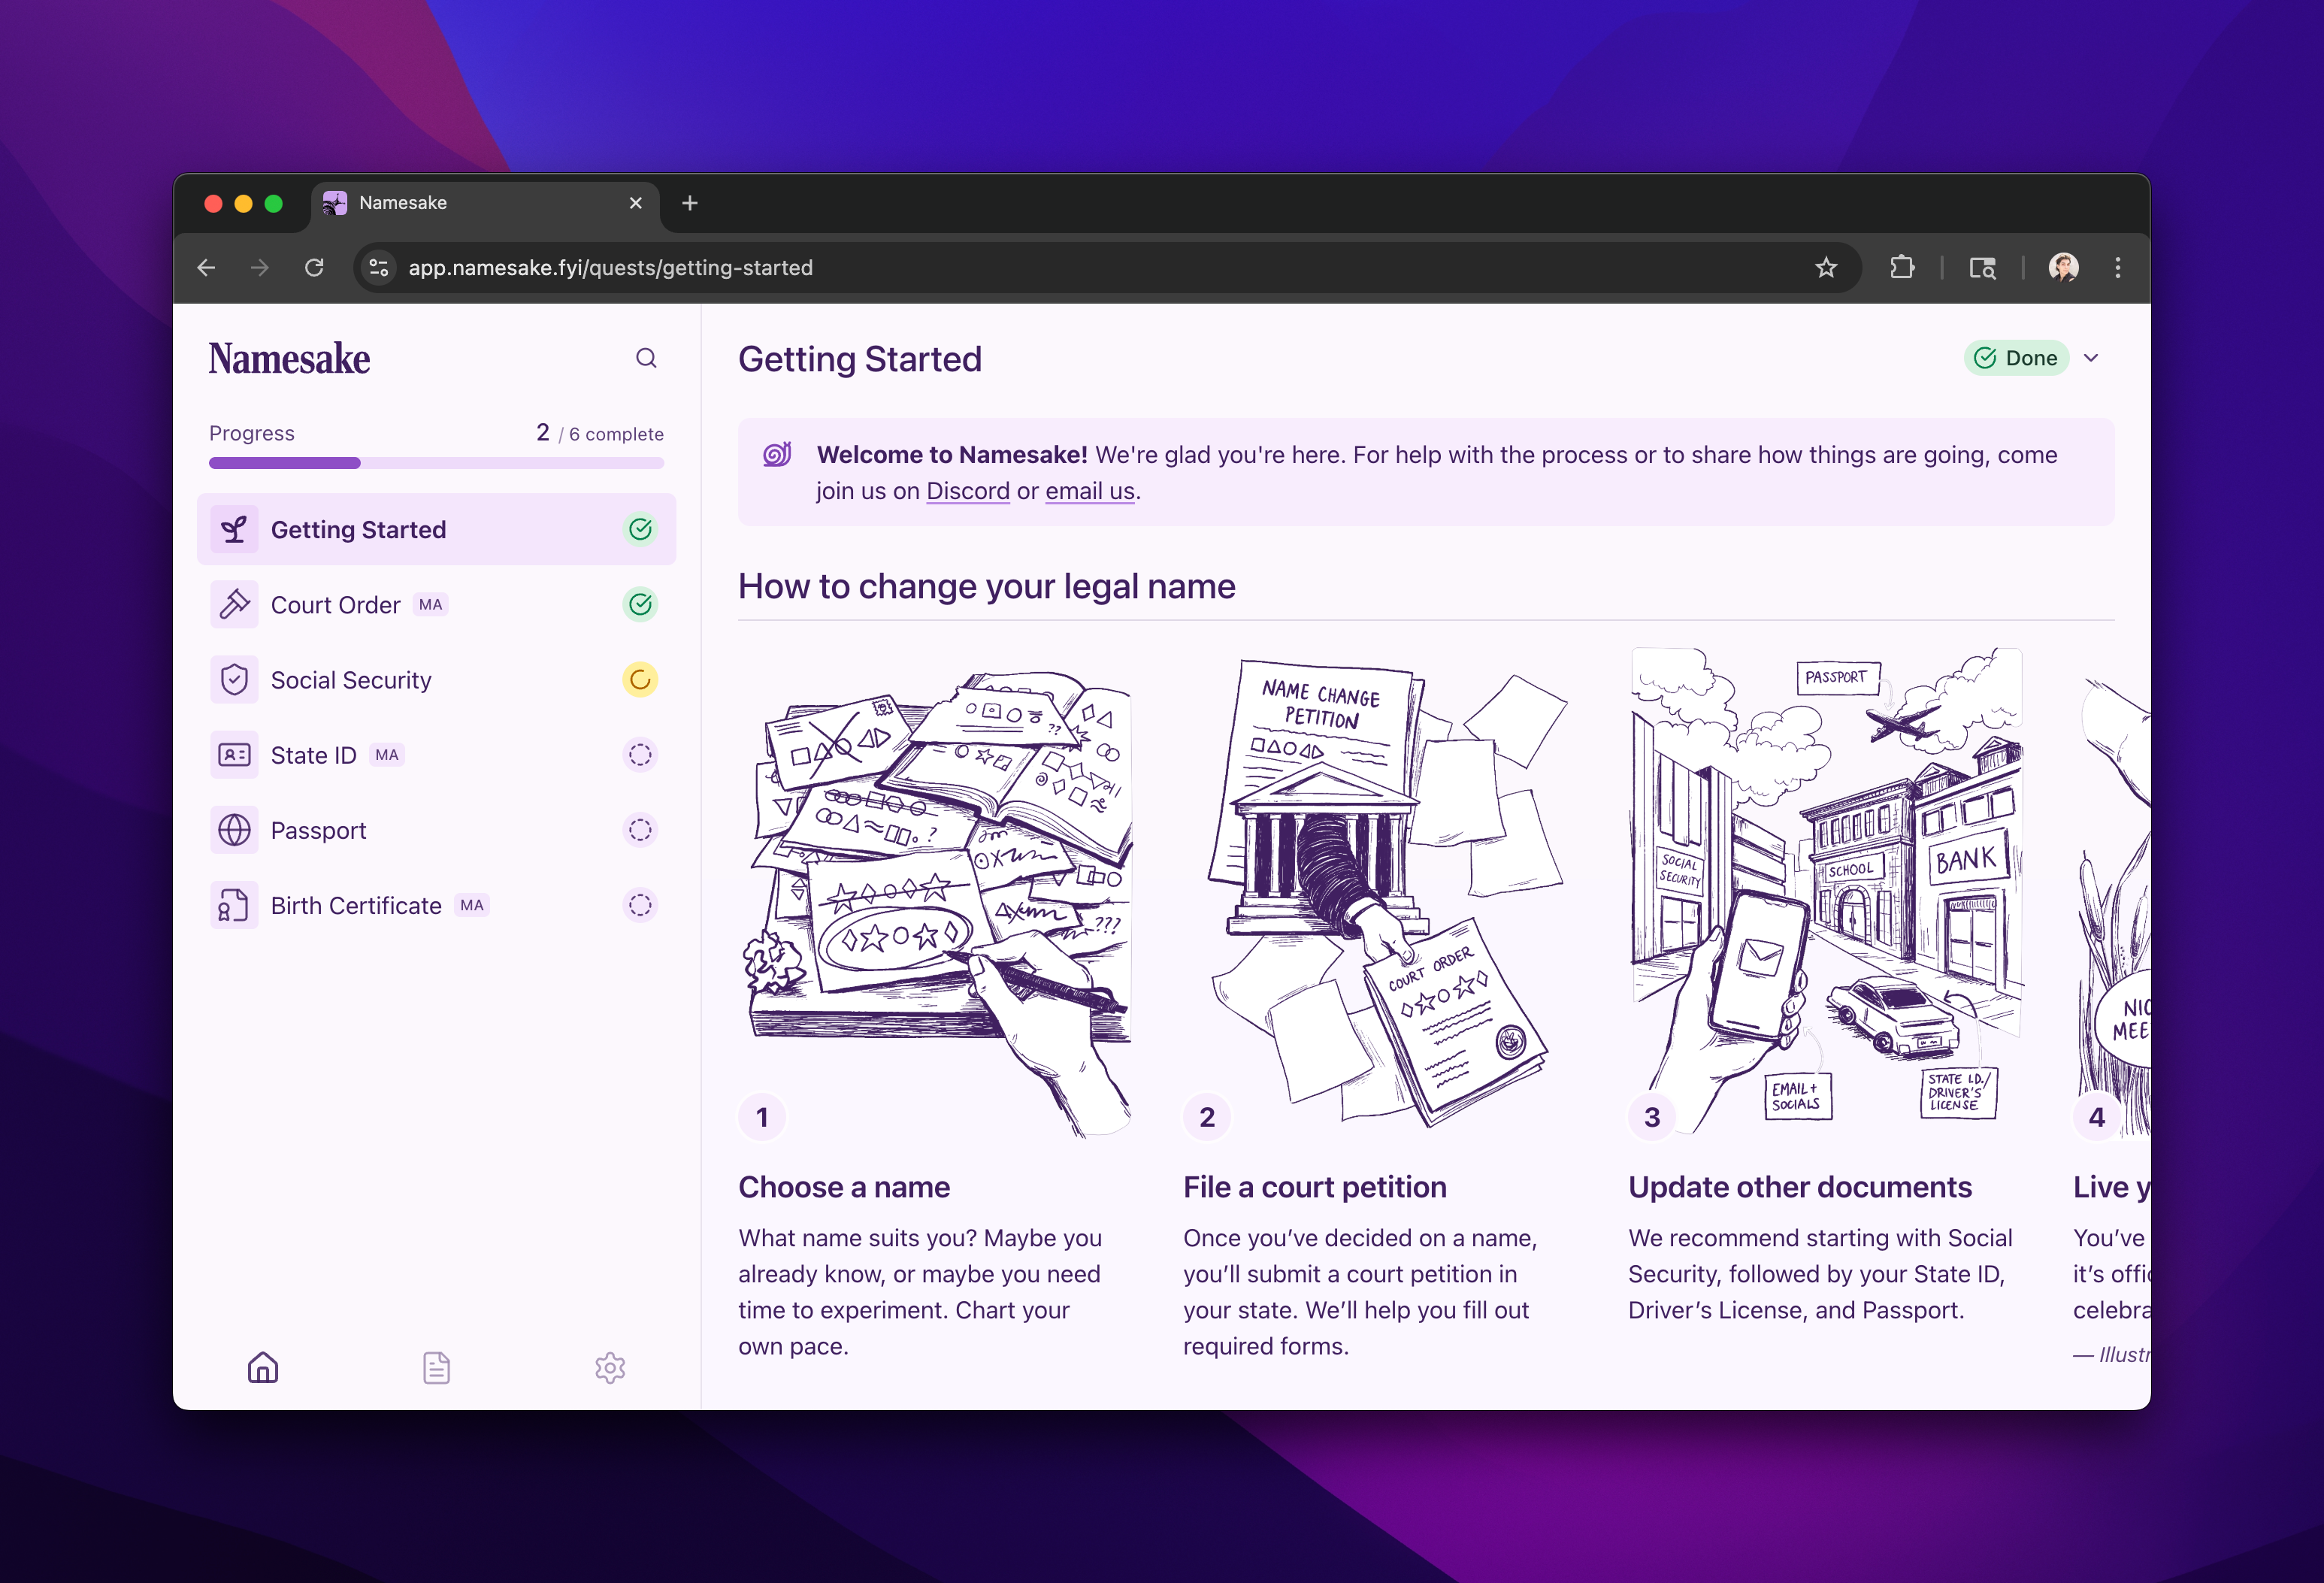Open the Discord link
The height and width of the screenshot is (1583, 2324).
click(x=968, y=491)
